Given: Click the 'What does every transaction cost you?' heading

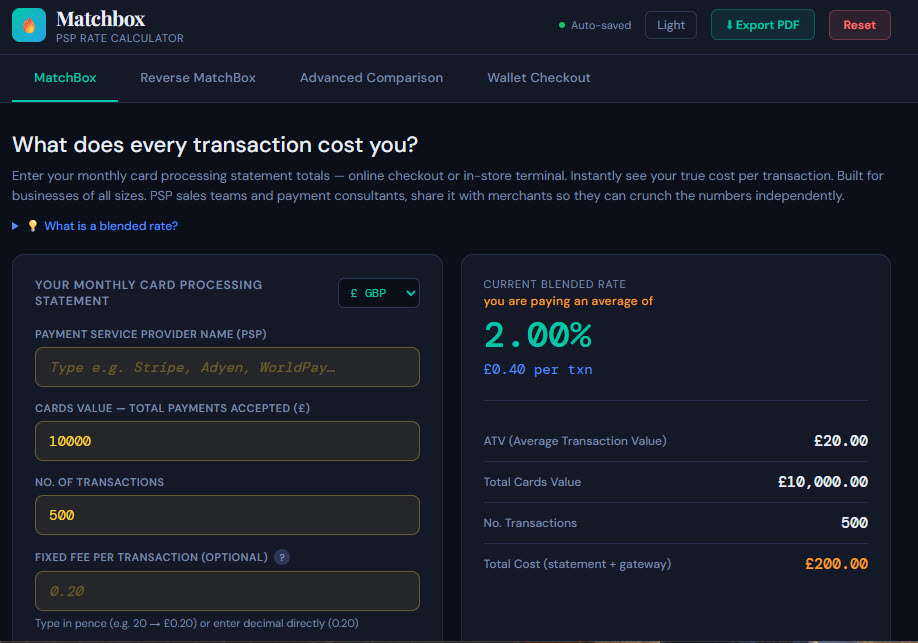Looking at the screenshot, I should pos(215,145).
